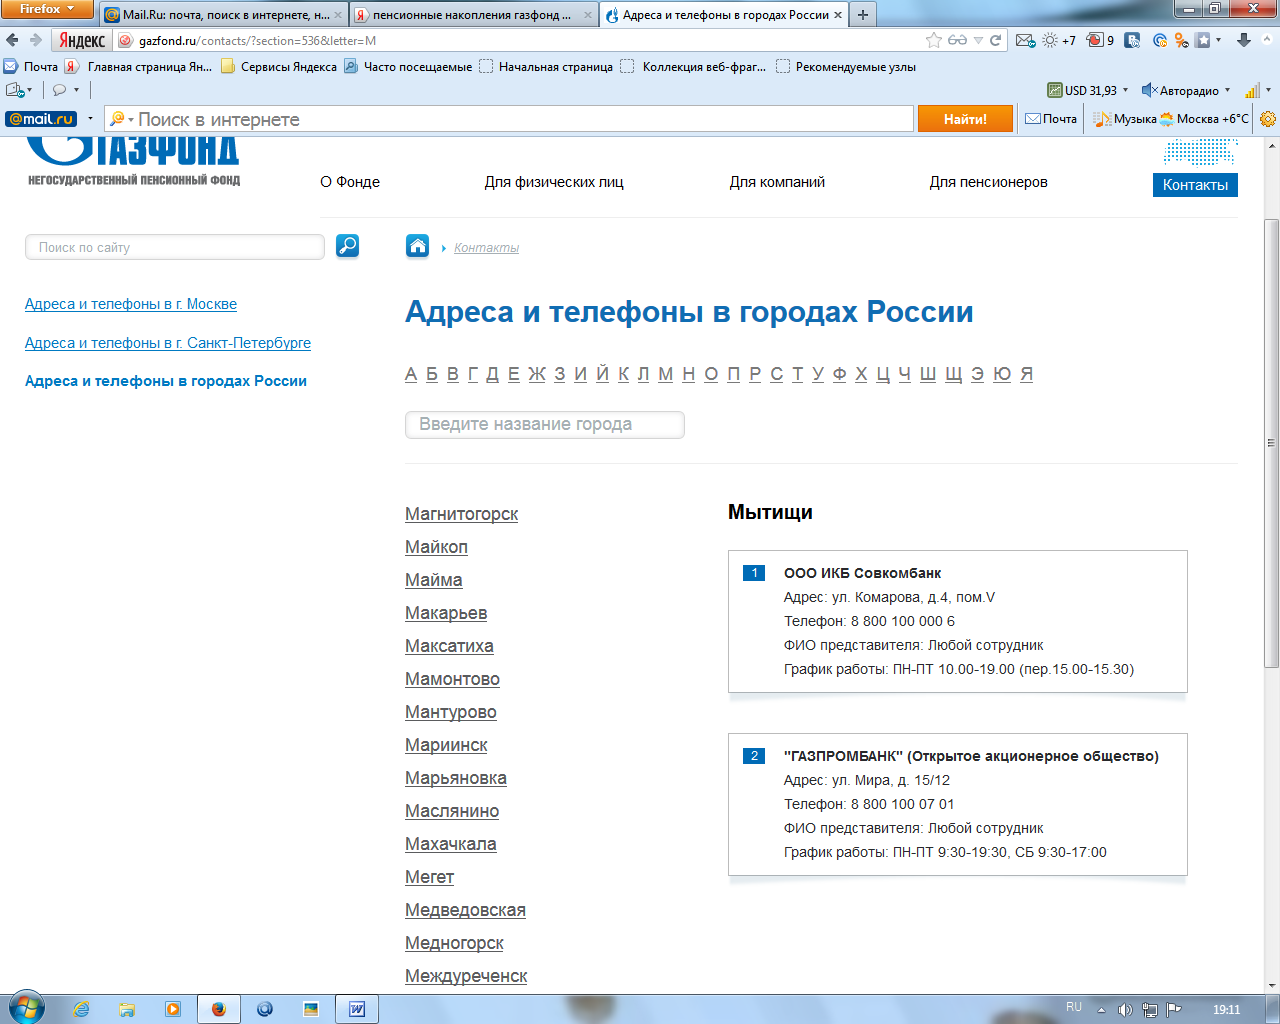
Task: Open Адреса и телефоны в г. Москве
Action: (131, 304)
